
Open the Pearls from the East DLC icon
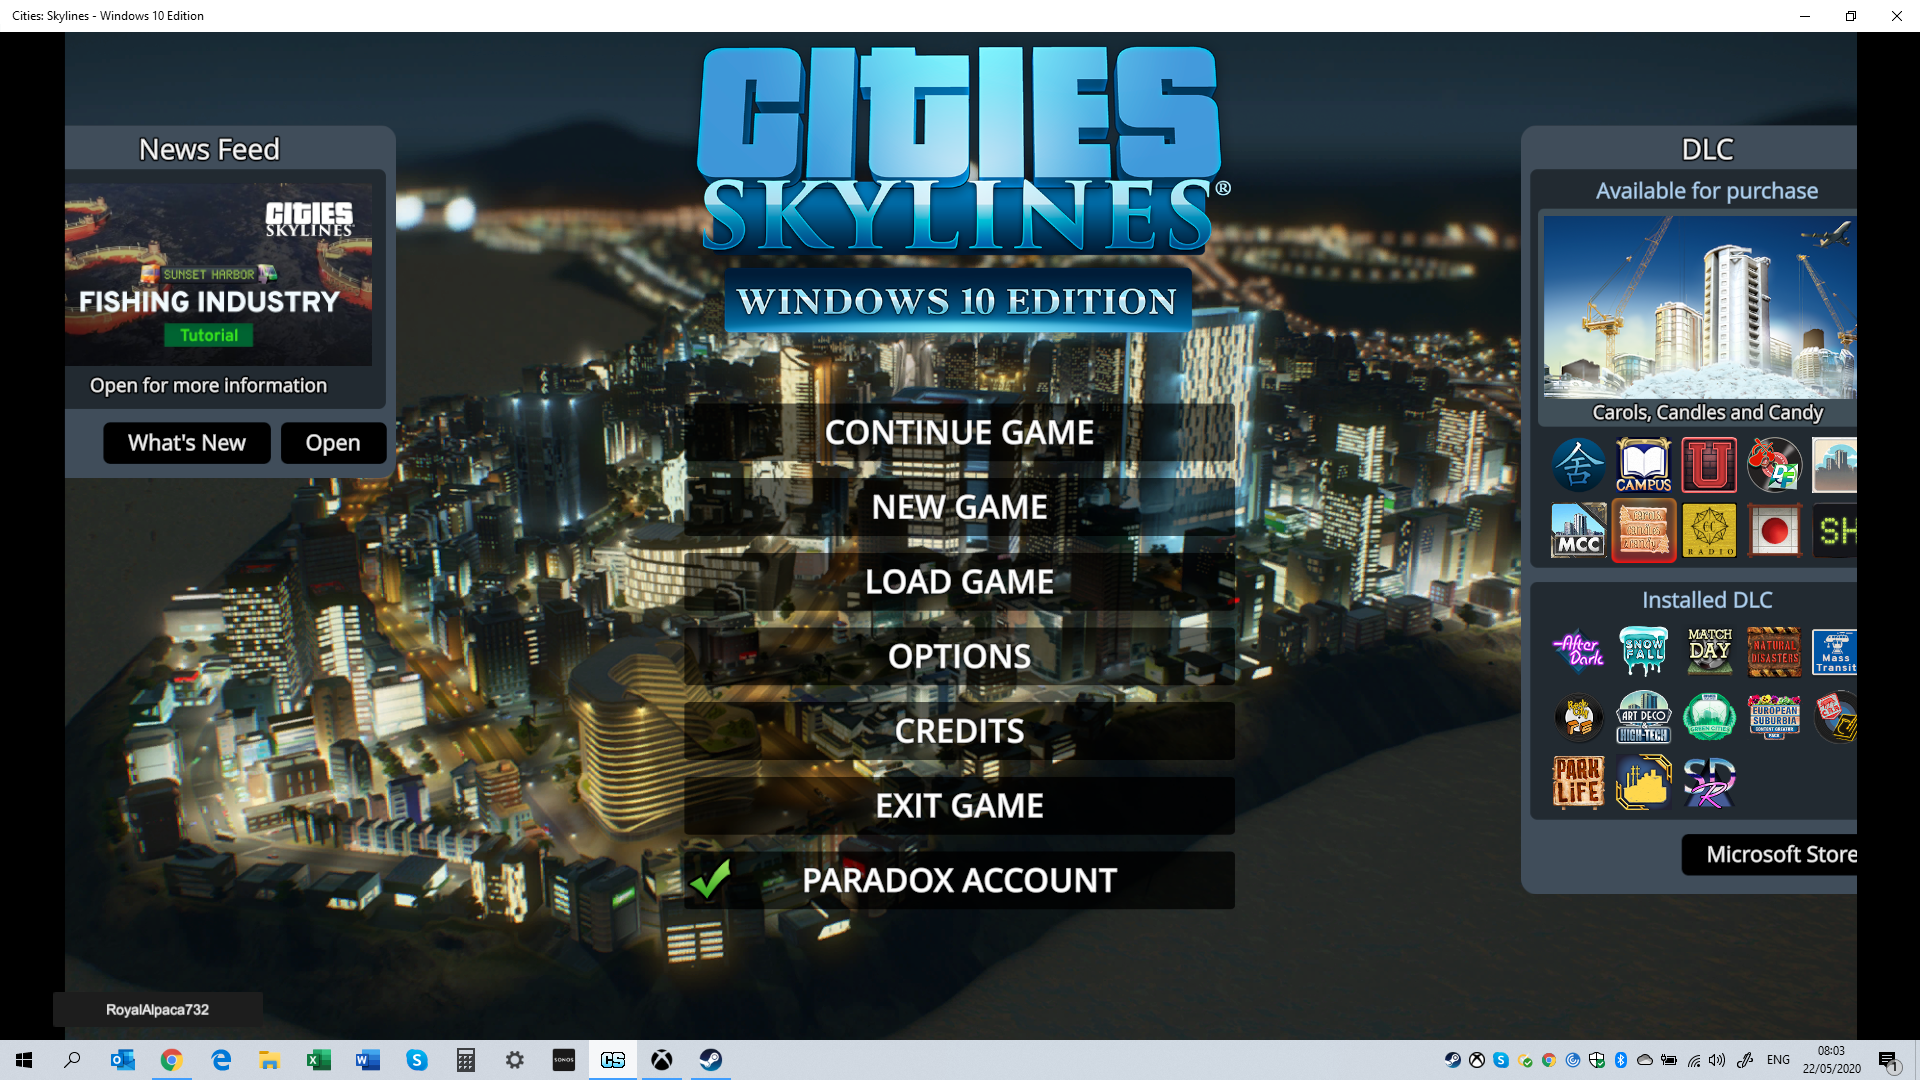click(x=1578, y=465)
